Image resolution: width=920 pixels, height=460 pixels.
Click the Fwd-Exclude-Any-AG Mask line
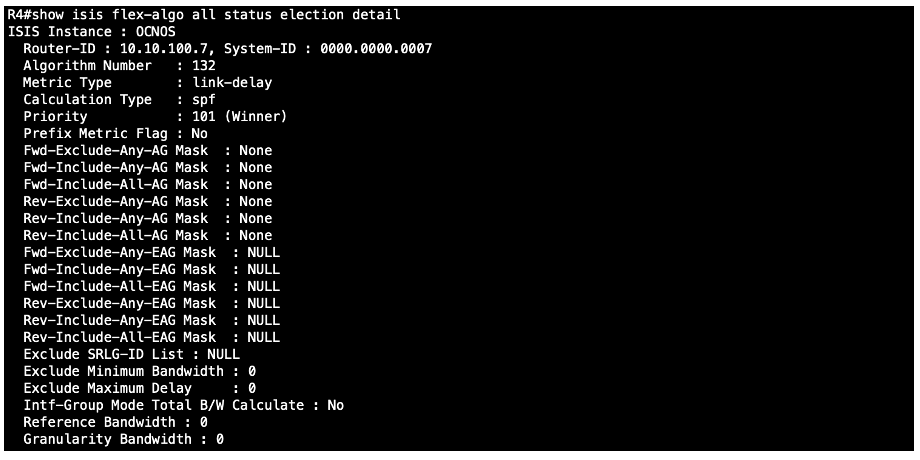click(148, 151)
